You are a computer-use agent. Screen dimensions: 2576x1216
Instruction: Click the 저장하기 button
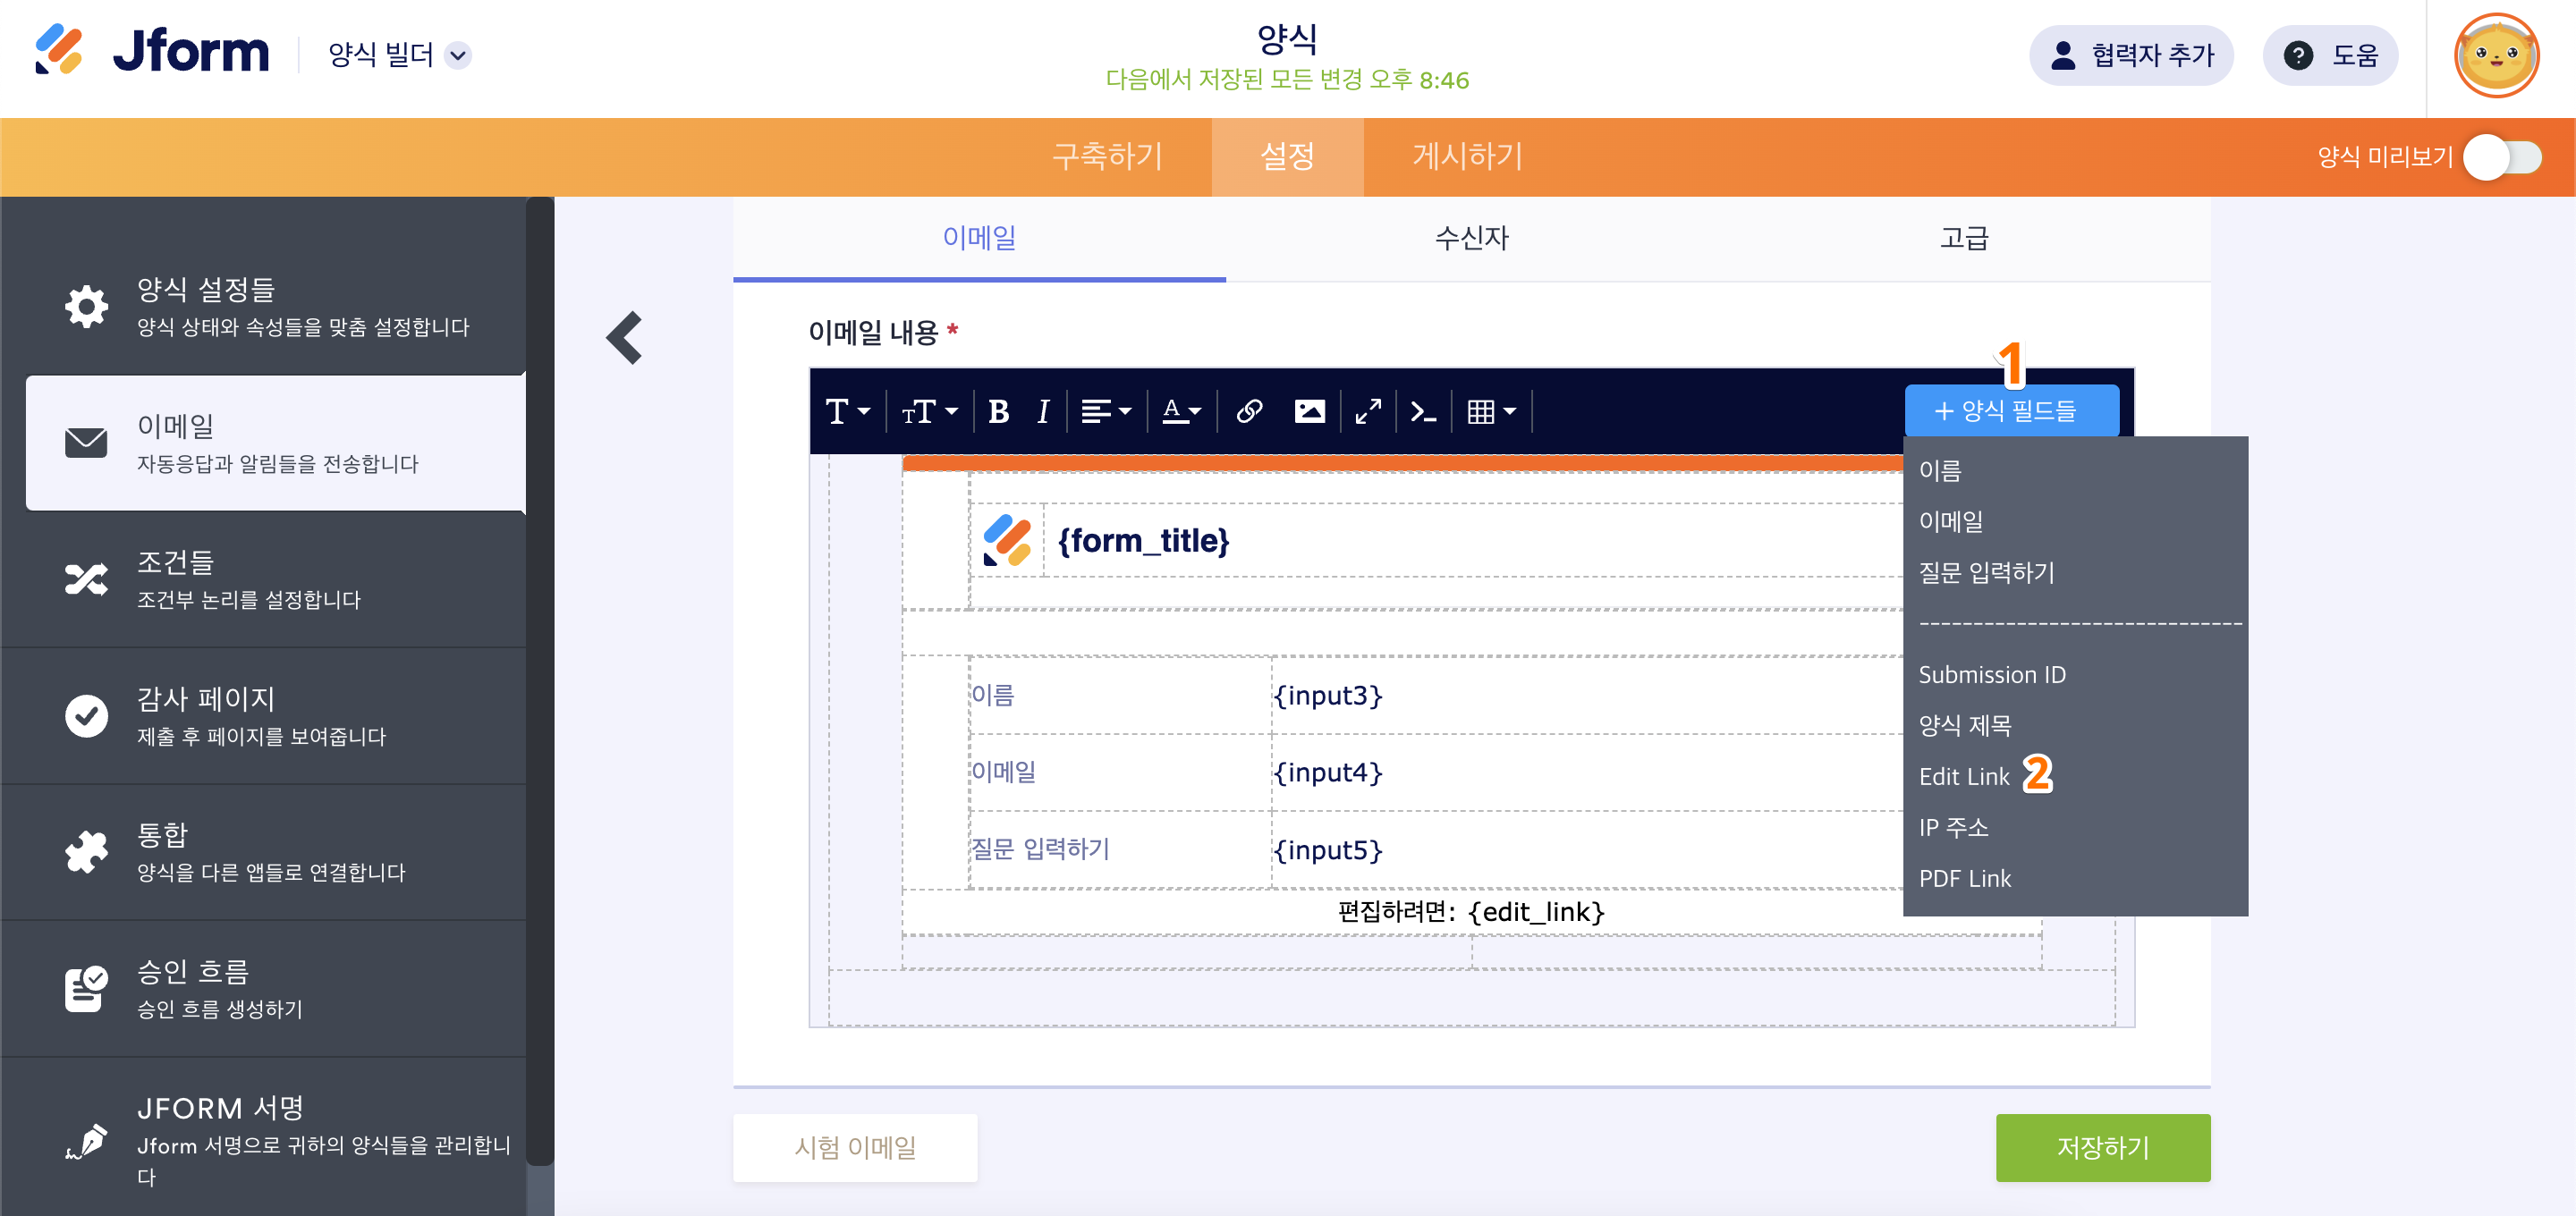pyautogui.click(x=2102, y=1147)
